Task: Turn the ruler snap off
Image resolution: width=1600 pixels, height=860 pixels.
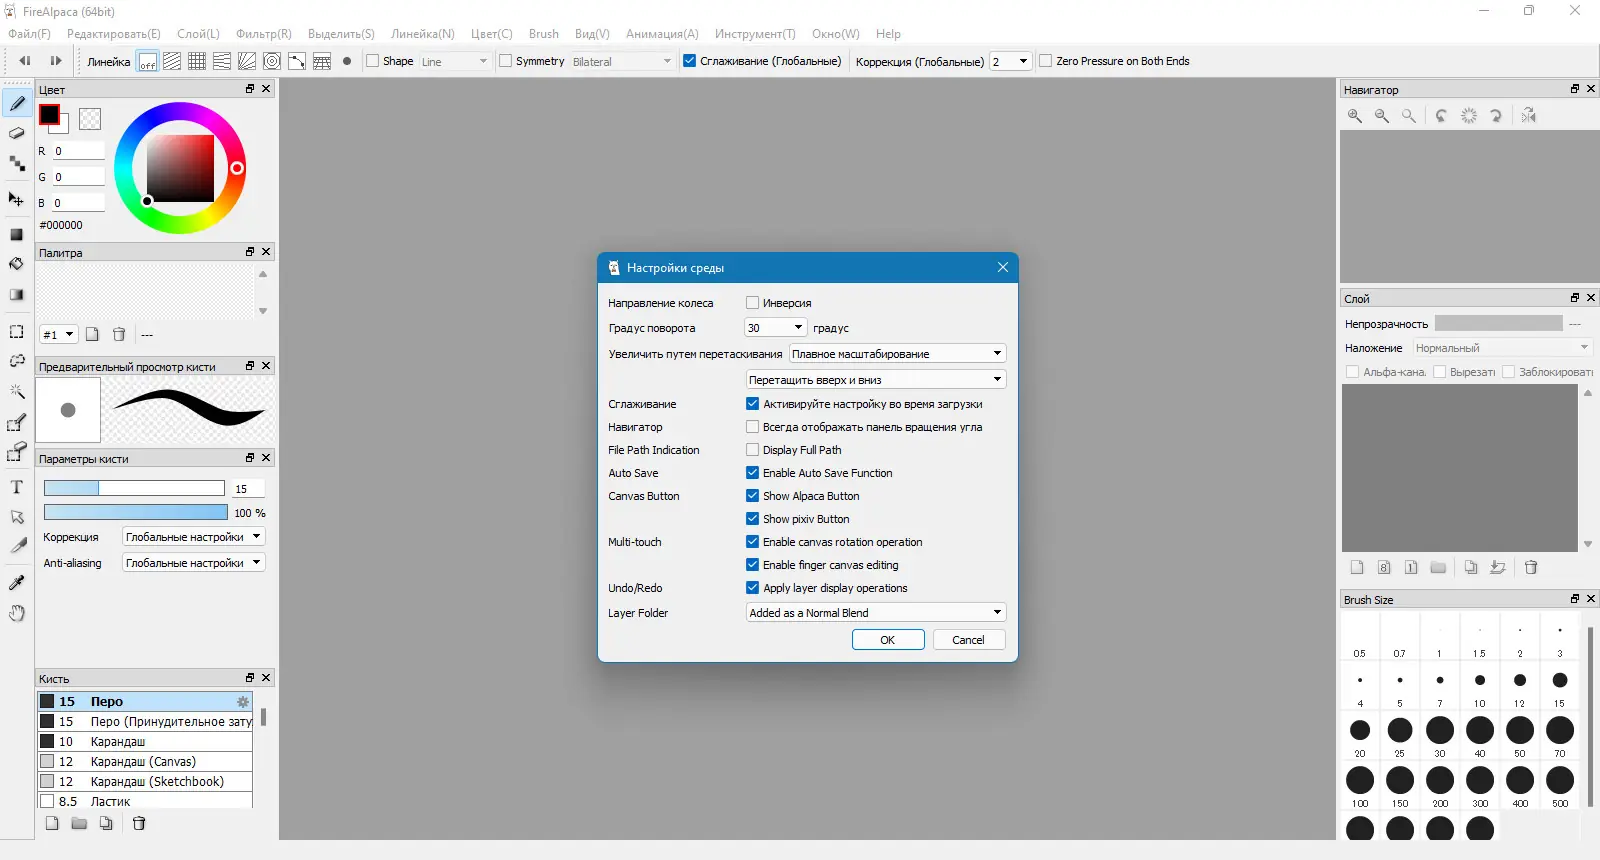Action: click(147, 61)
